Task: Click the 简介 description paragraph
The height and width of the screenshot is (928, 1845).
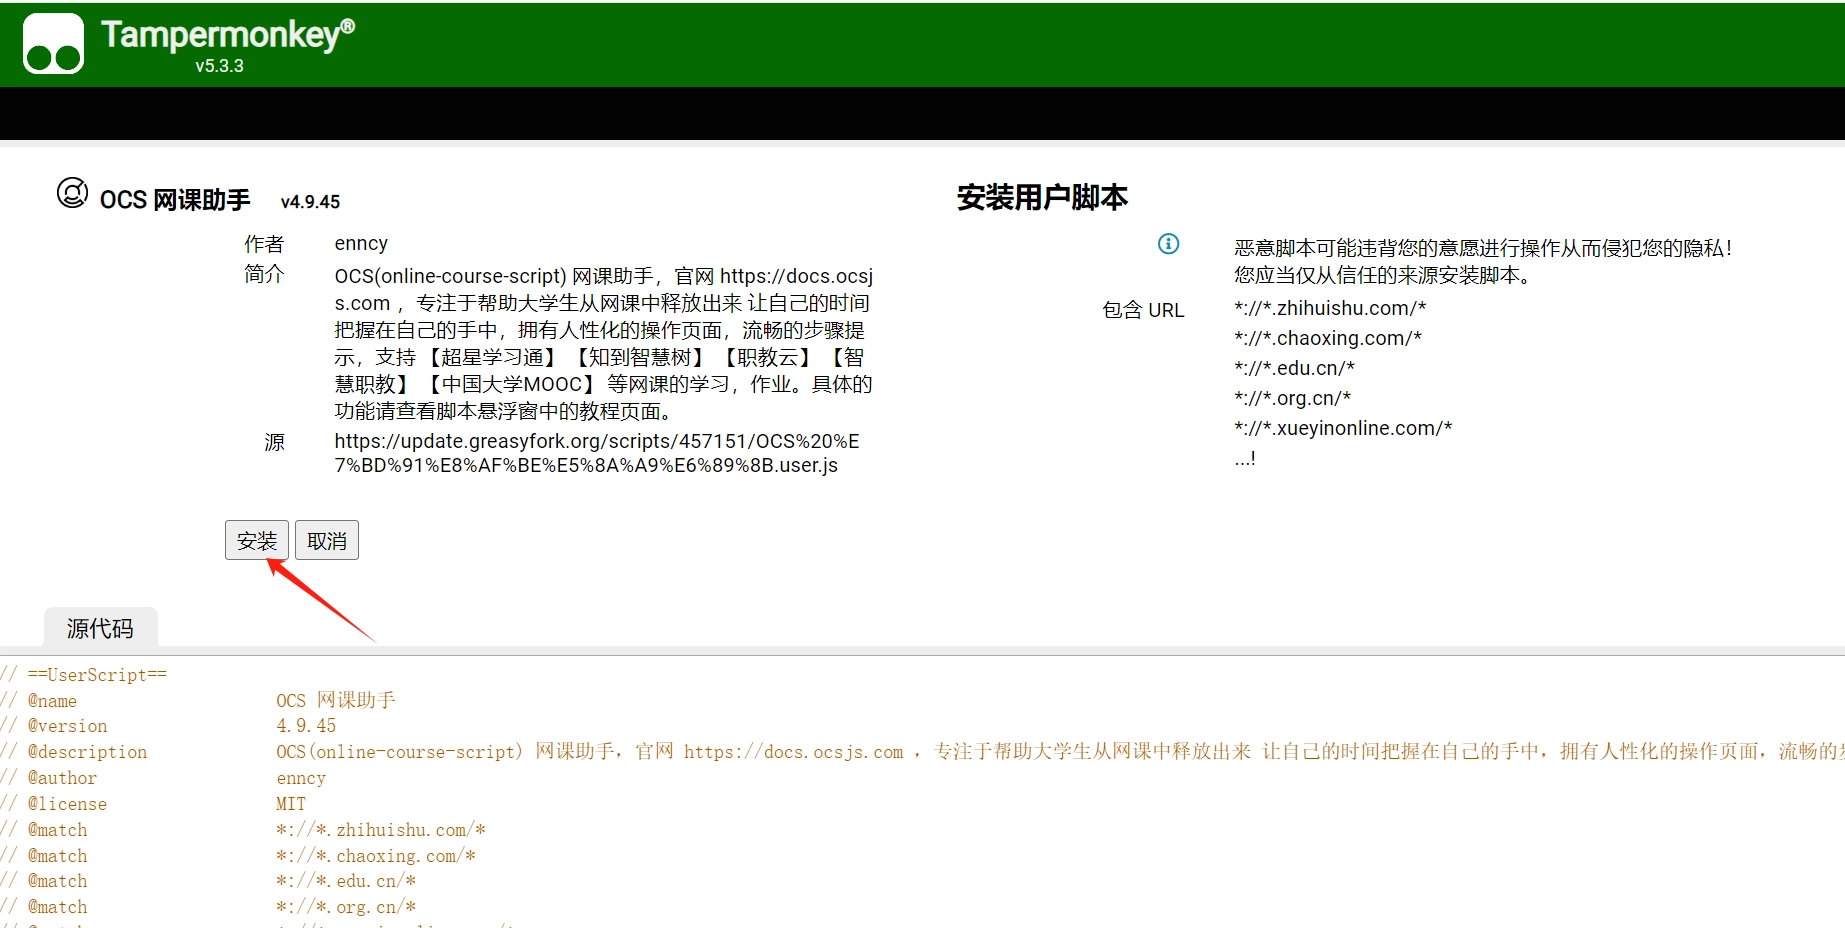Action: pos(604,343)
